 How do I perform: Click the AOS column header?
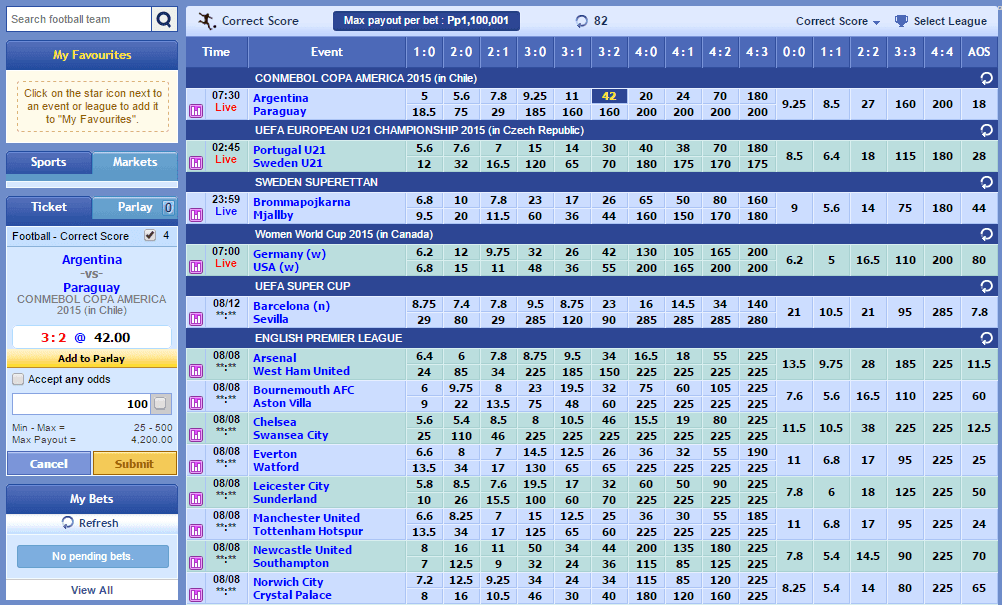tap(979, 52)
